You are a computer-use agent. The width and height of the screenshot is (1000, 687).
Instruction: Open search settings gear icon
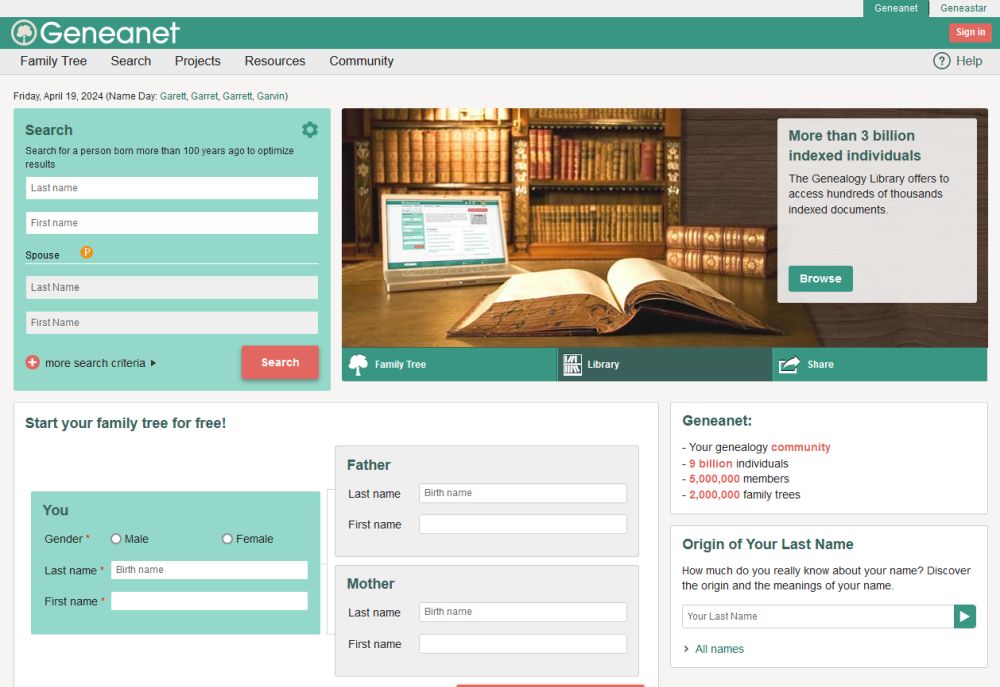tap(310, 130)
